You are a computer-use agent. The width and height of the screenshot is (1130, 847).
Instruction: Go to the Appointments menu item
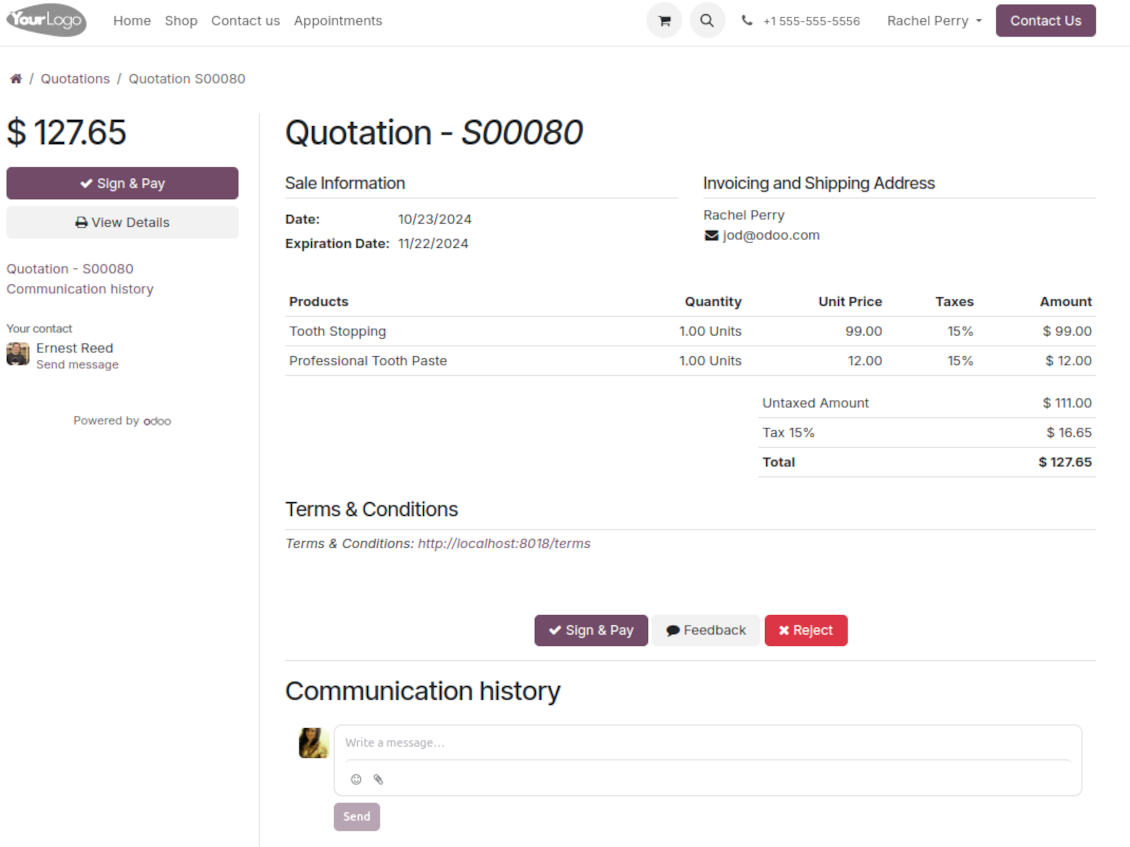tap(338, 21)
